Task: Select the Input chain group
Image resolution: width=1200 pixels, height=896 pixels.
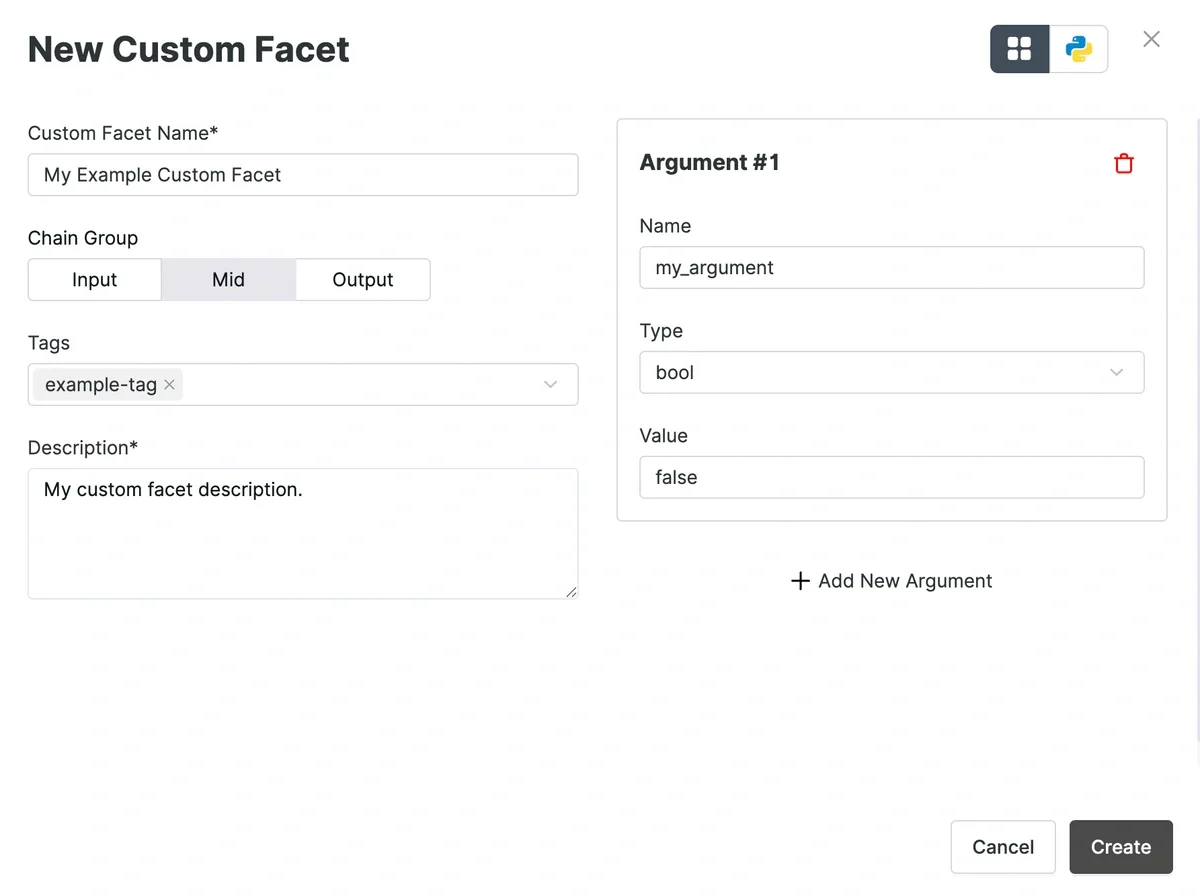Action: (95, 280)
